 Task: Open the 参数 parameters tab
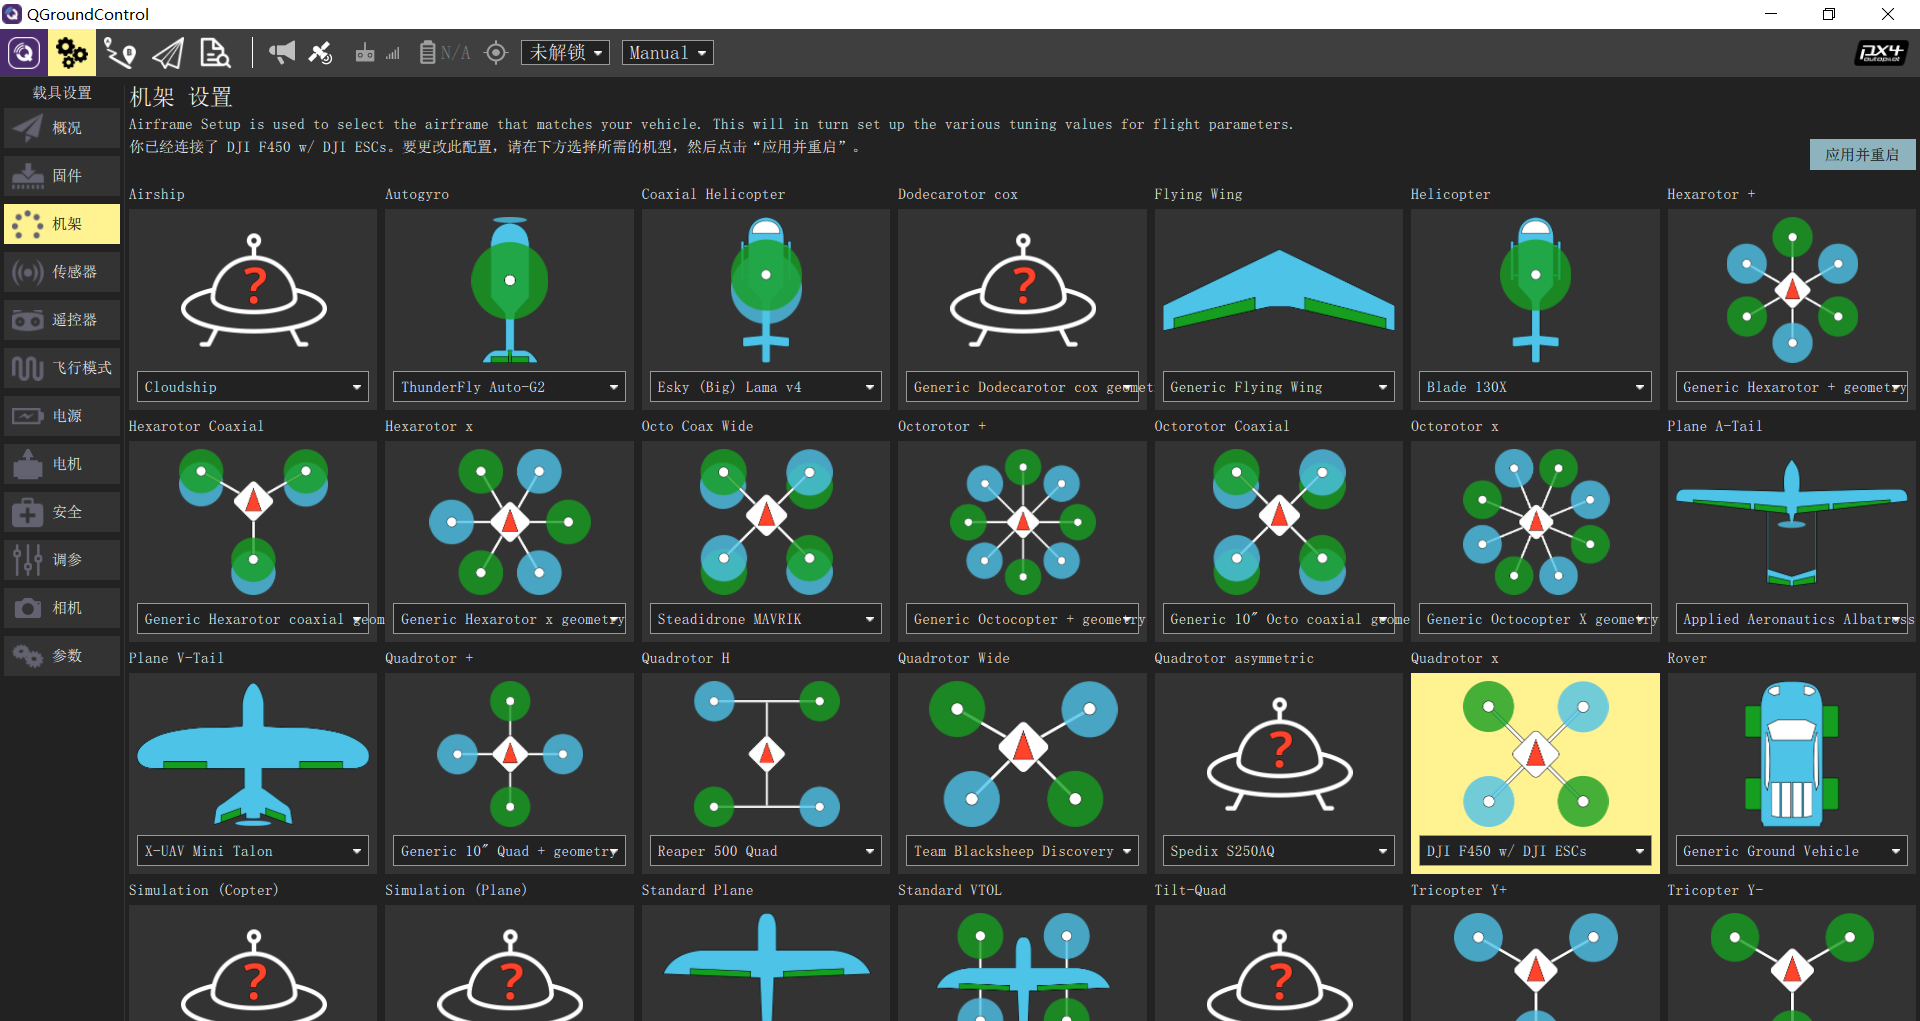(62, 656)
